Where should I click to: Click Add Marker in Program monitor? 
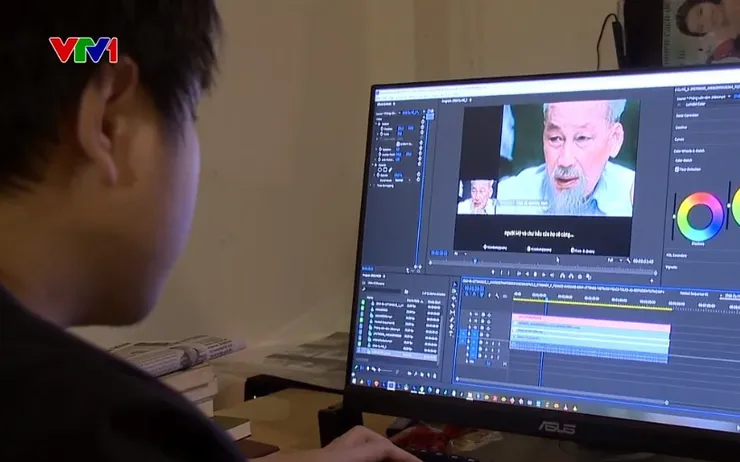pos(493,272)
